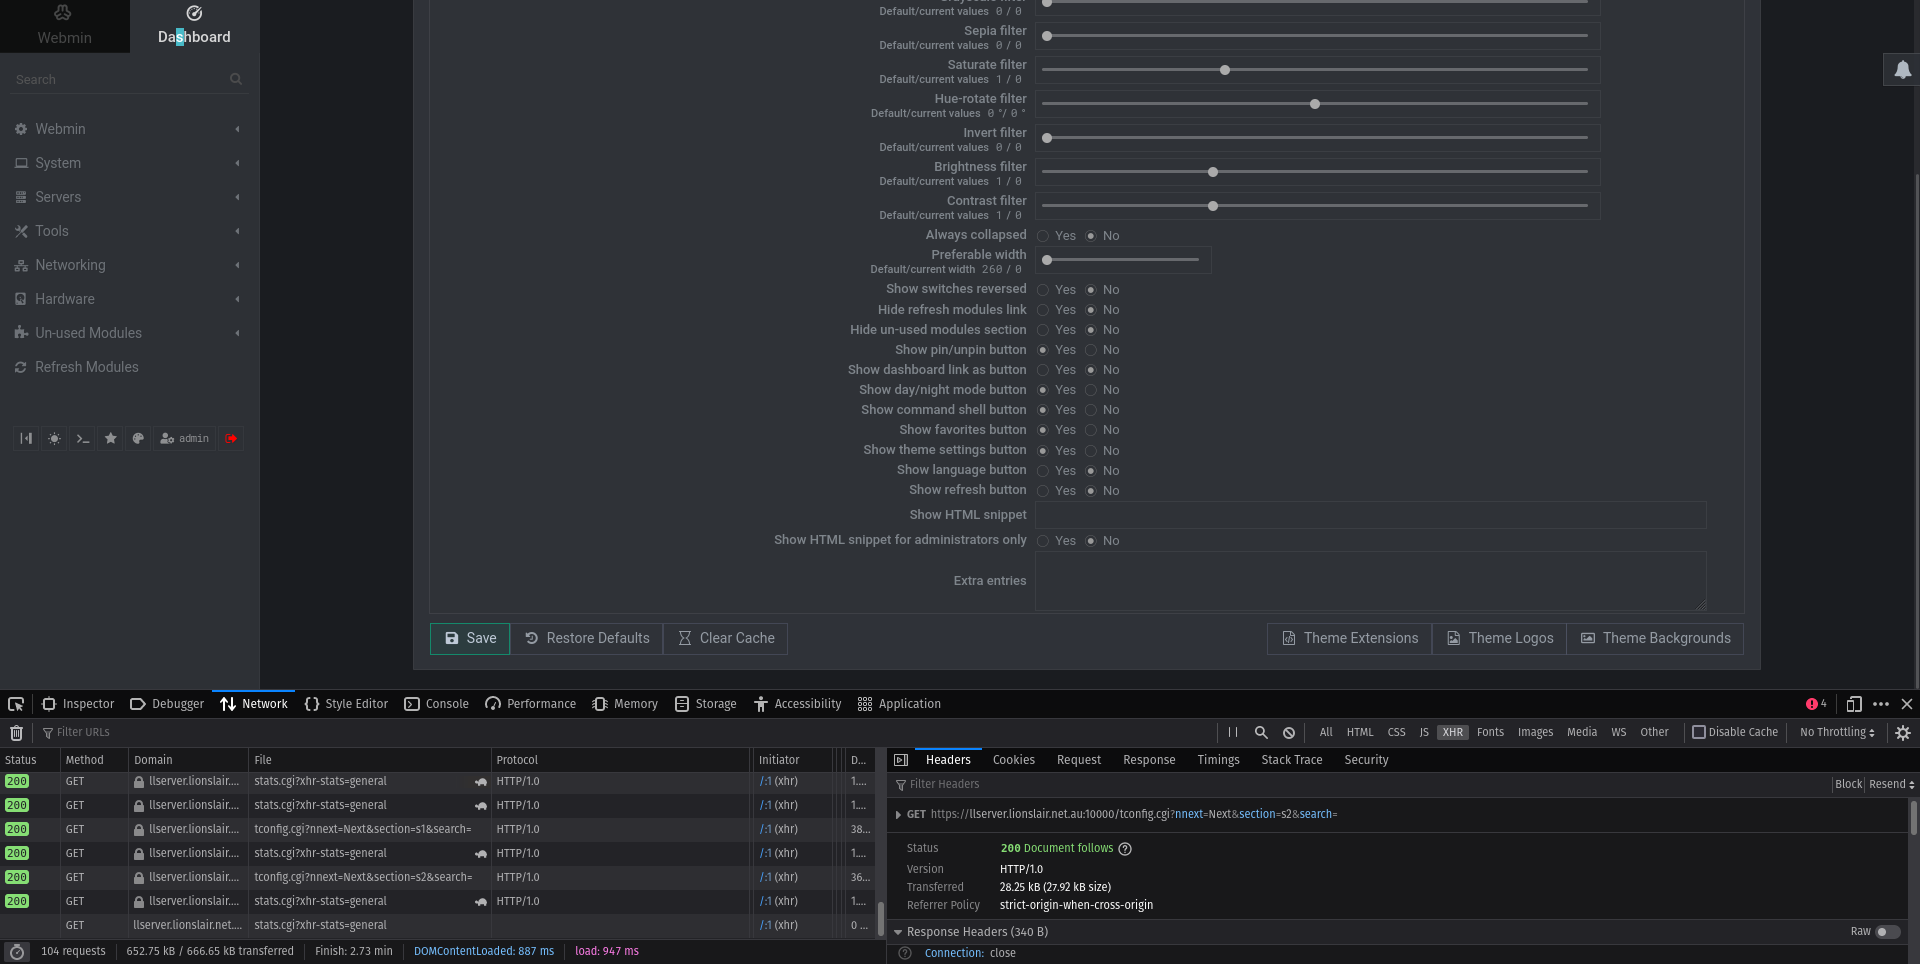Collapse the sidebar with the collapse icon
The height and width of the screenshot is (964, 1920).
tap(25, 438)
